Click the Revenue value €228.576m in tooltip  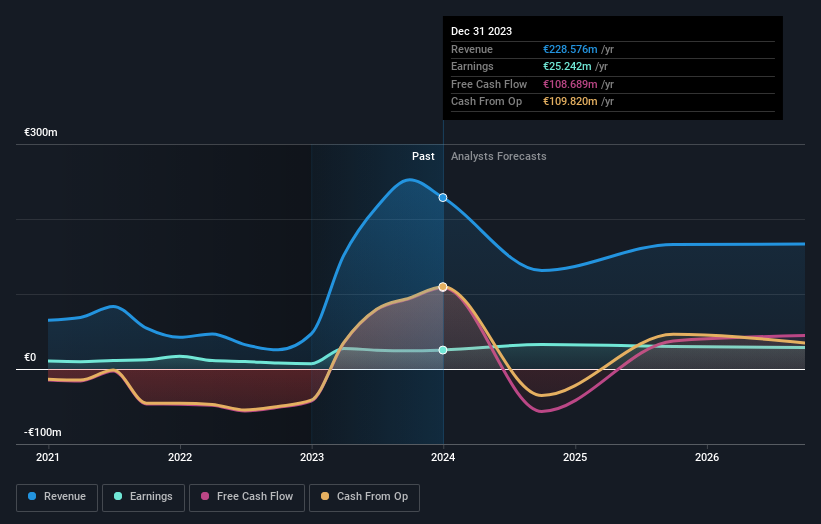click(570, 49)
